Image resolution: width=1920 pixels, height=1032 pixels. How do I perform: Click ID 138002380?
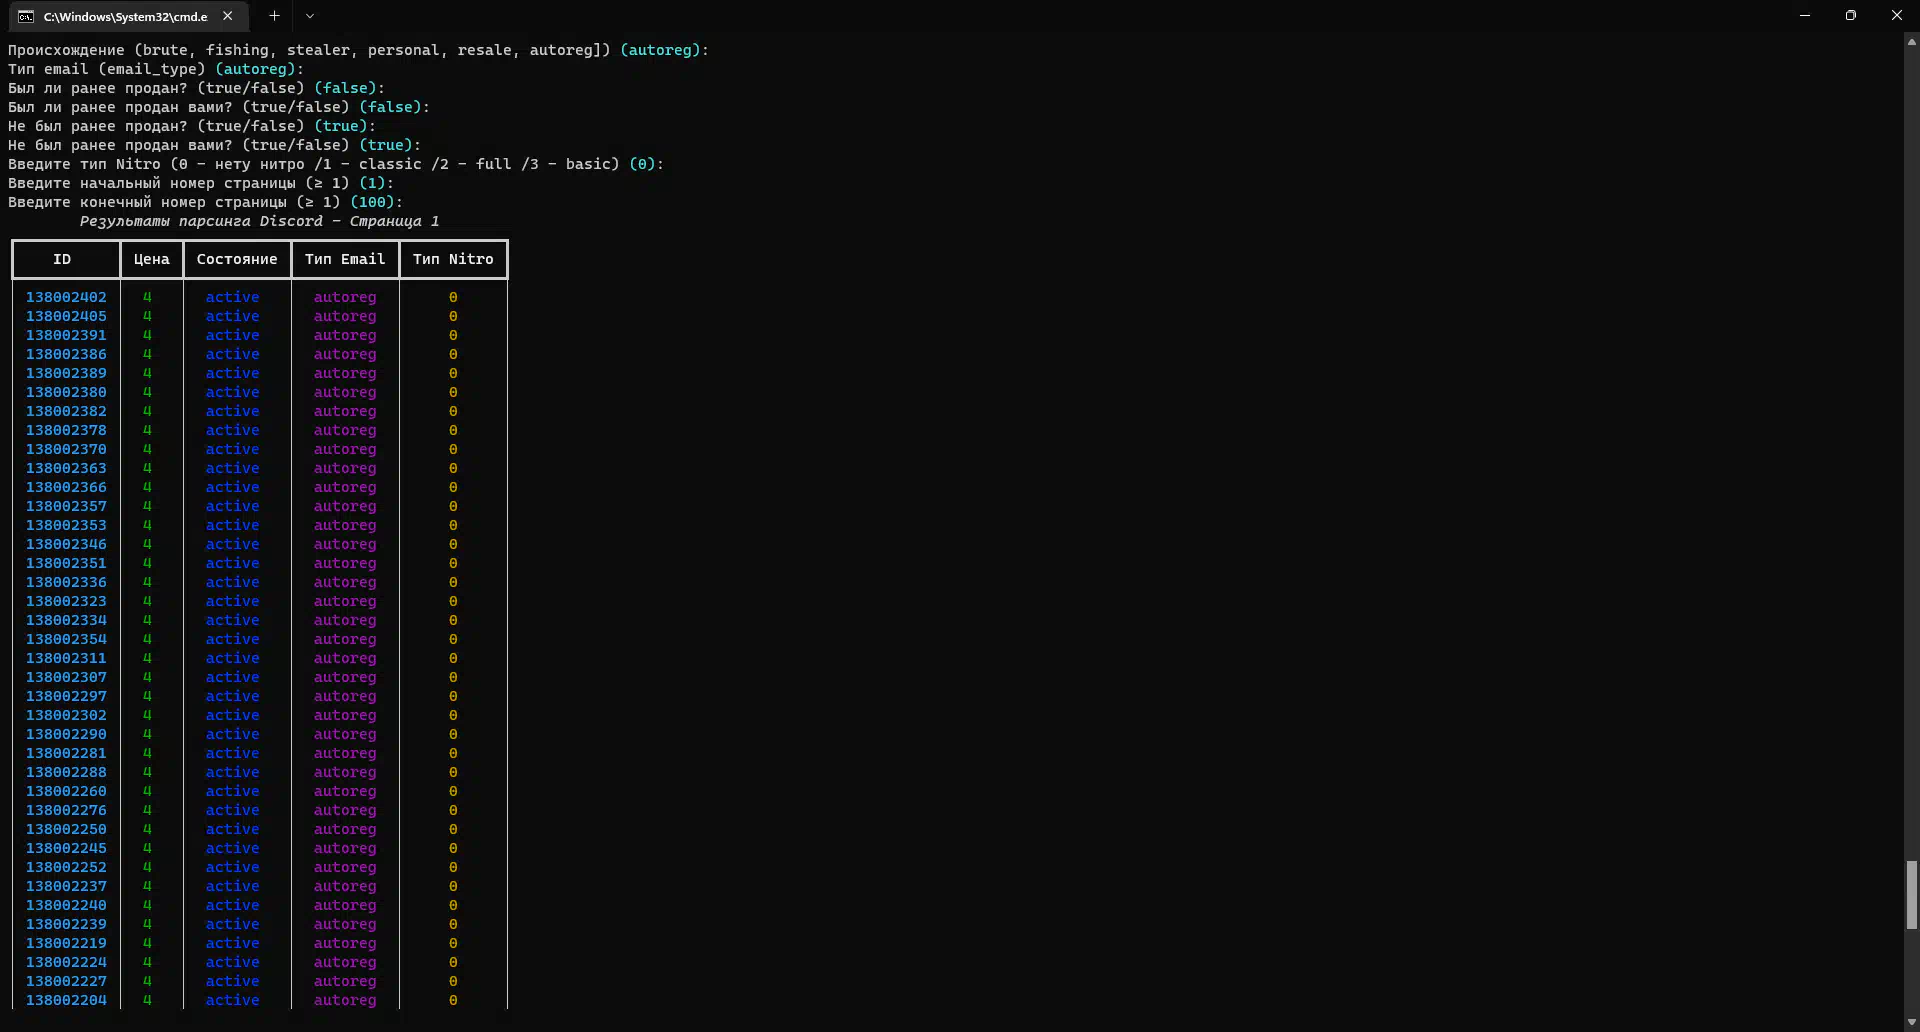[x=66, y=392]
